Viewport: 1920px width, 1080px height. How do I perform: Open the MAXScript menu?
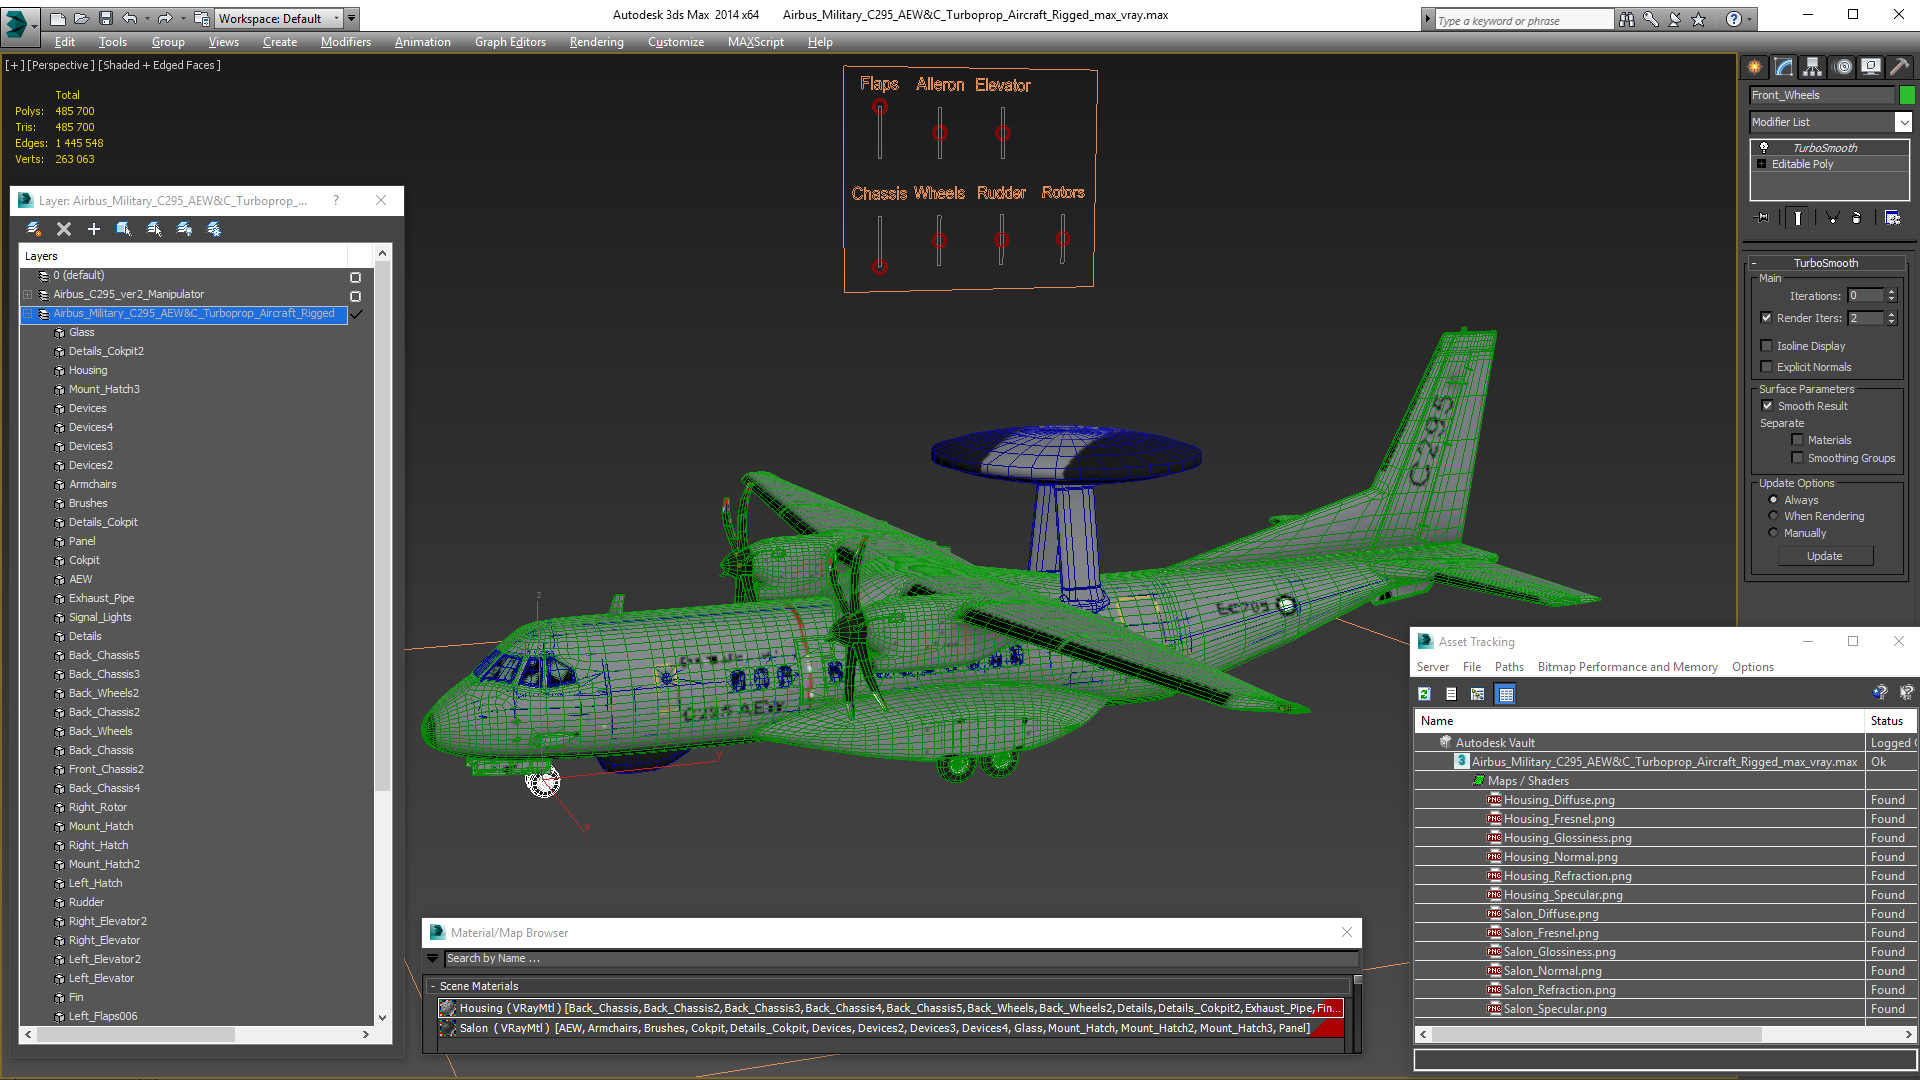coord(756,42)
